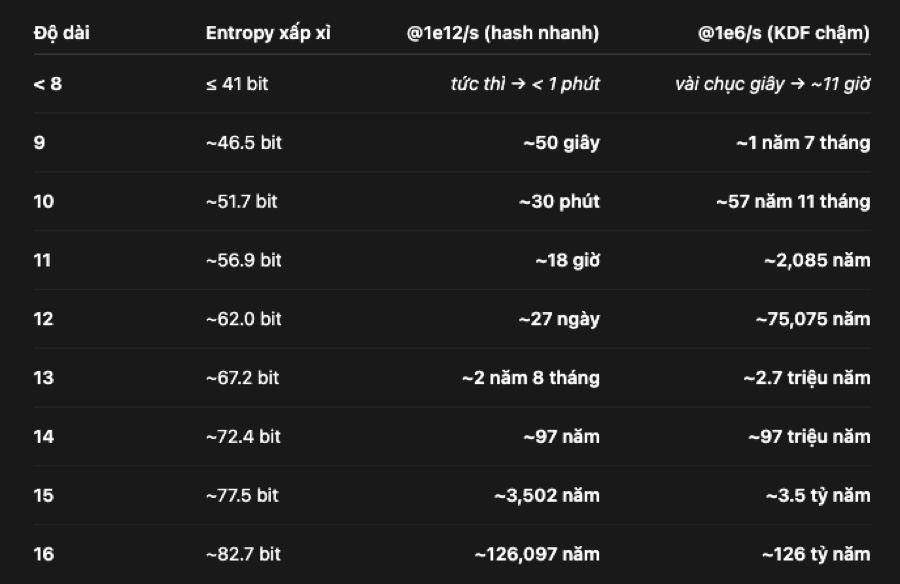This screenshot has height=584, width=900.
Task: Click "vài chục giây → ~11 giờ" cell
Action: [x=772, y=84]
